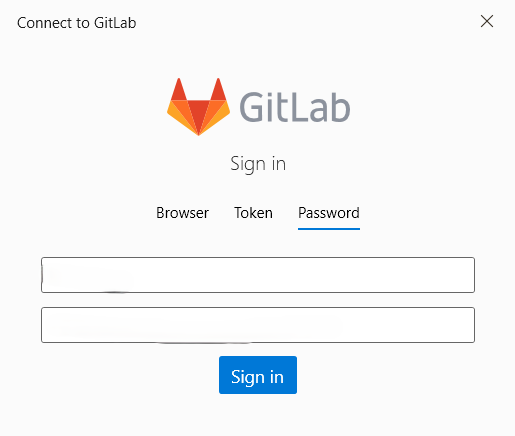Switch to the Token tab
The height and width of the screenshot is (436, 515).
(253, 213)
